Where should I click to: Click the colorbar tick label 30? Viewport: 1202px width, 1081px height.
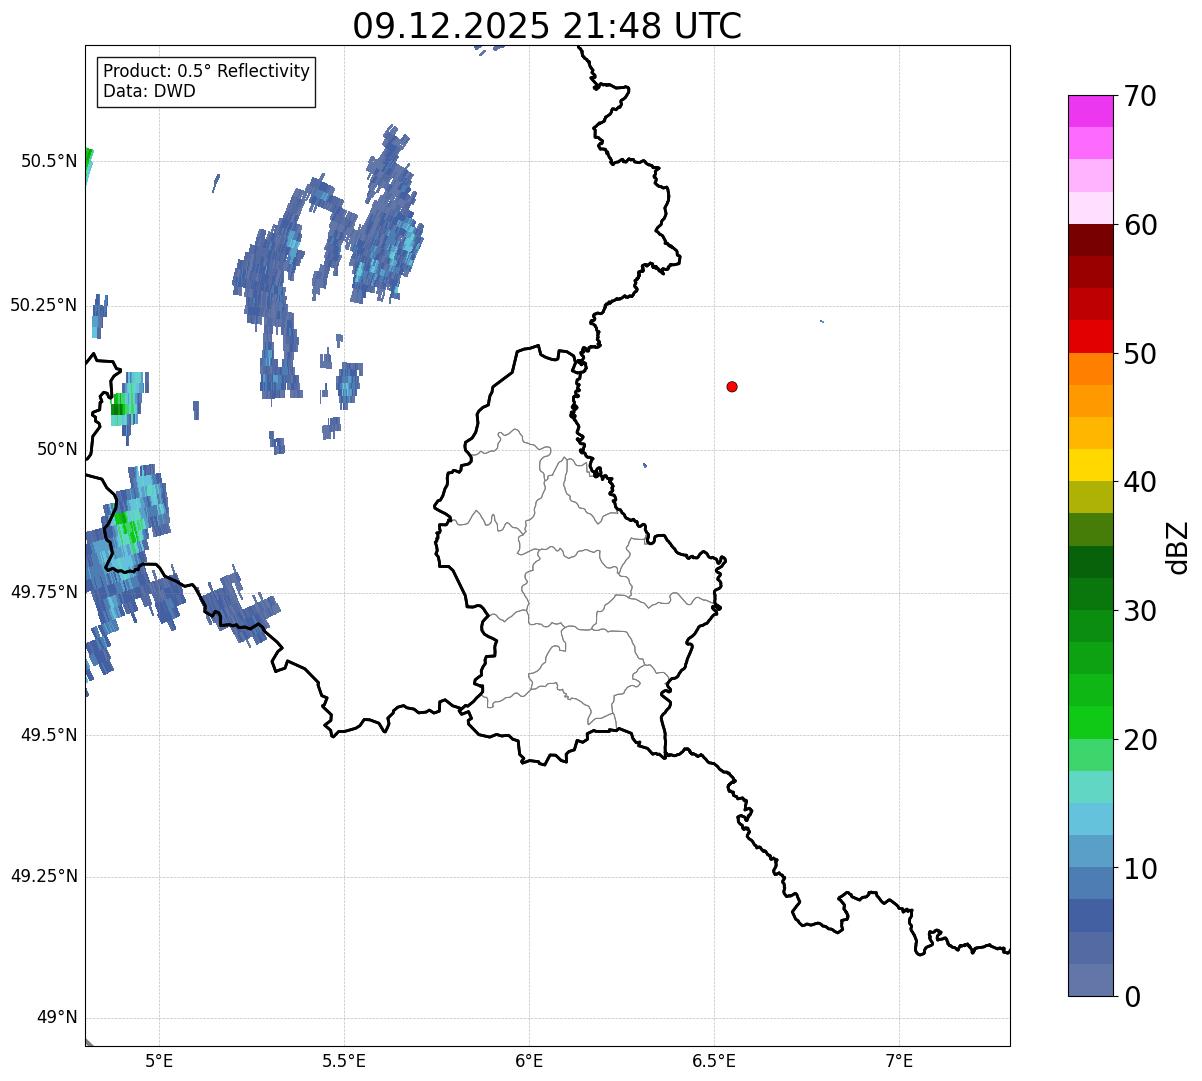(x=1140, y=611)
